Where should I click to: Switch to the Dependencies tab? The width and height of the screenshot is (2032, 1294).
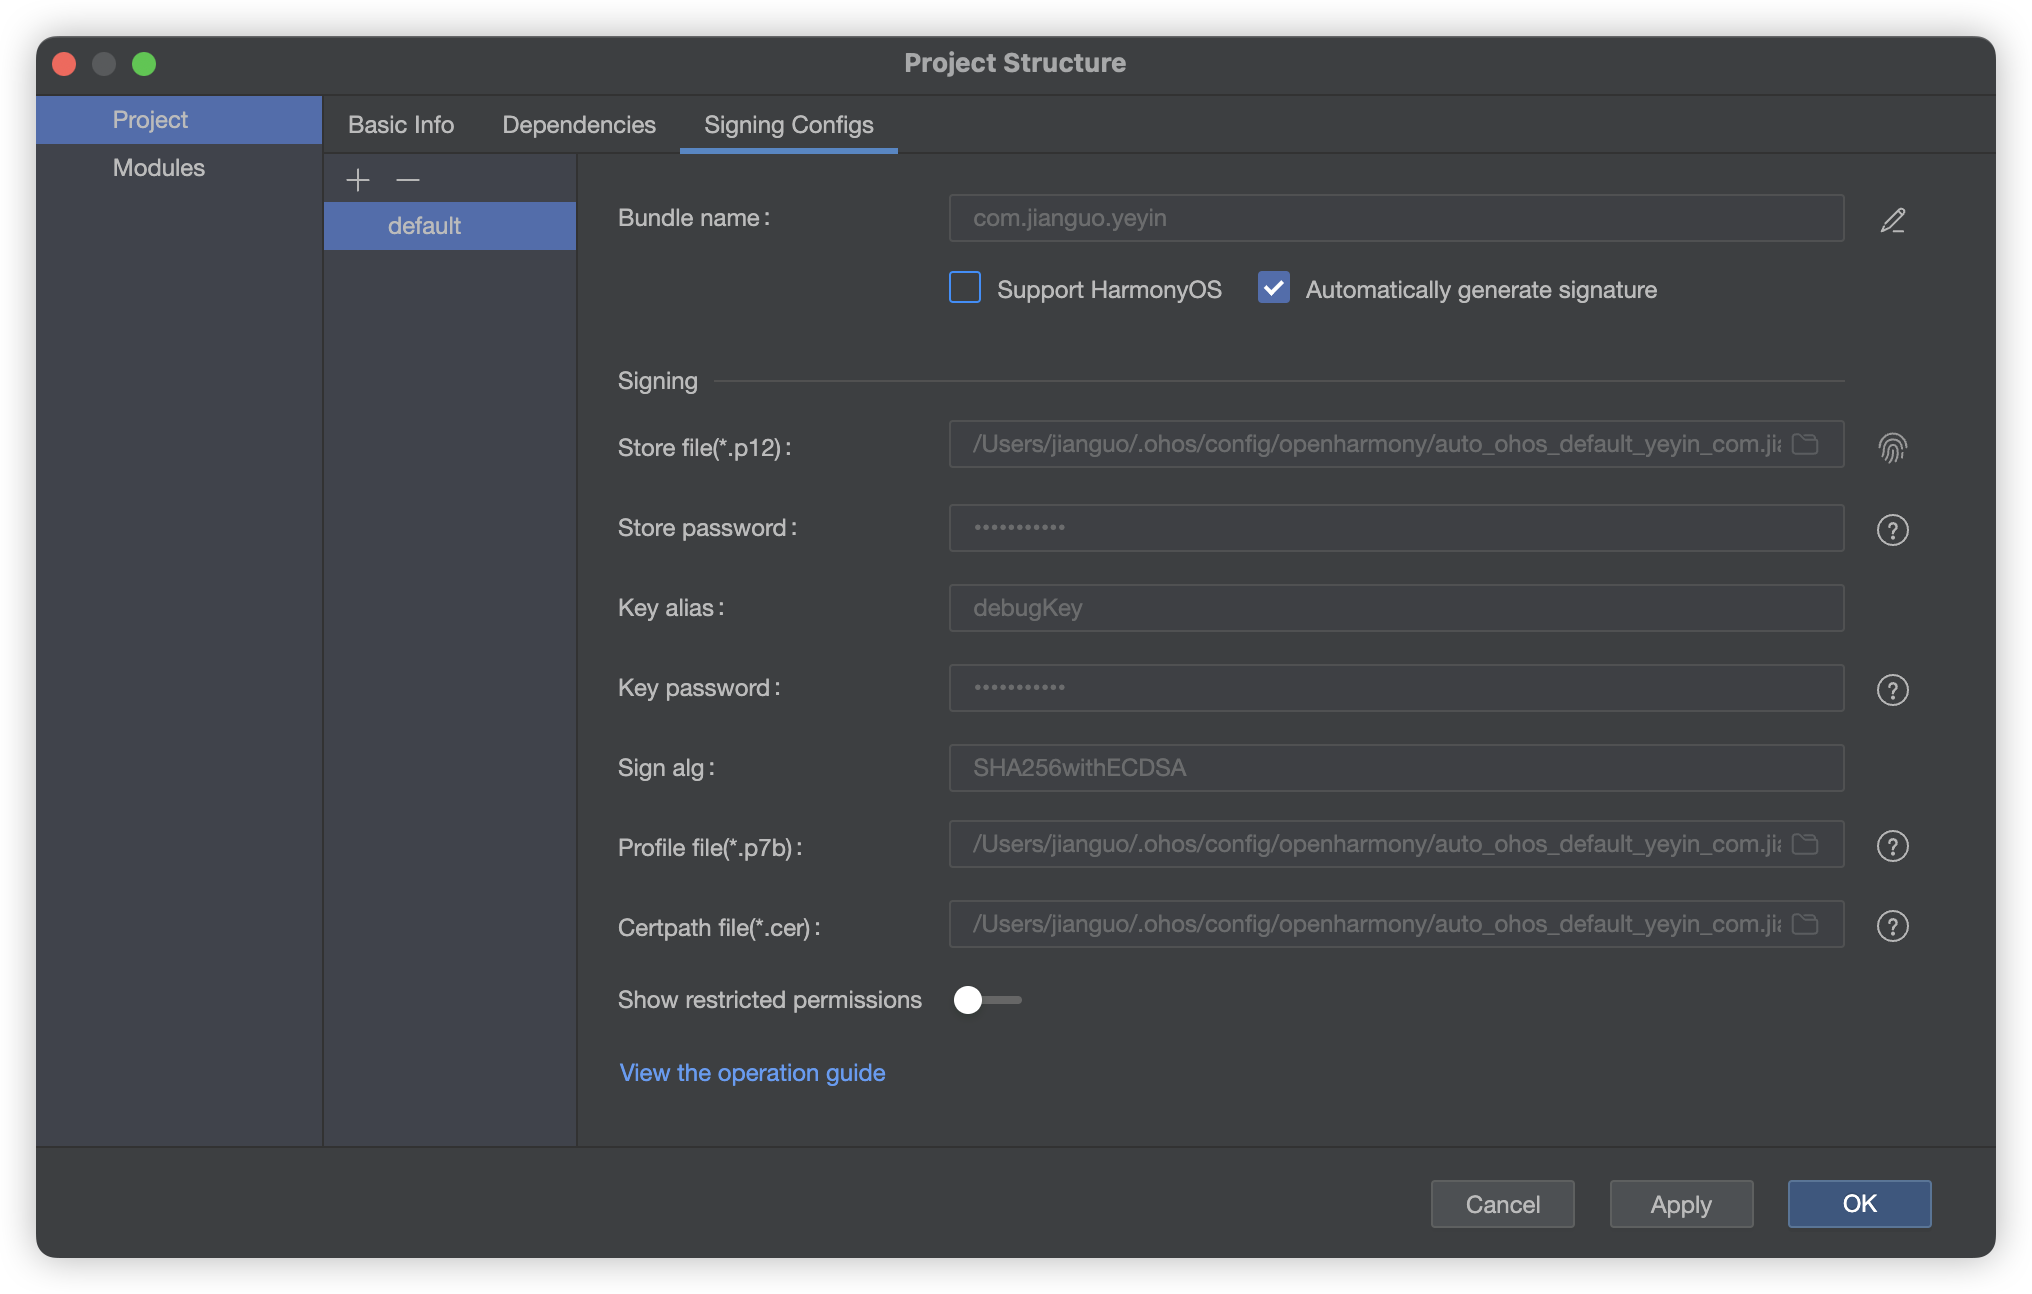click(578, 124)
